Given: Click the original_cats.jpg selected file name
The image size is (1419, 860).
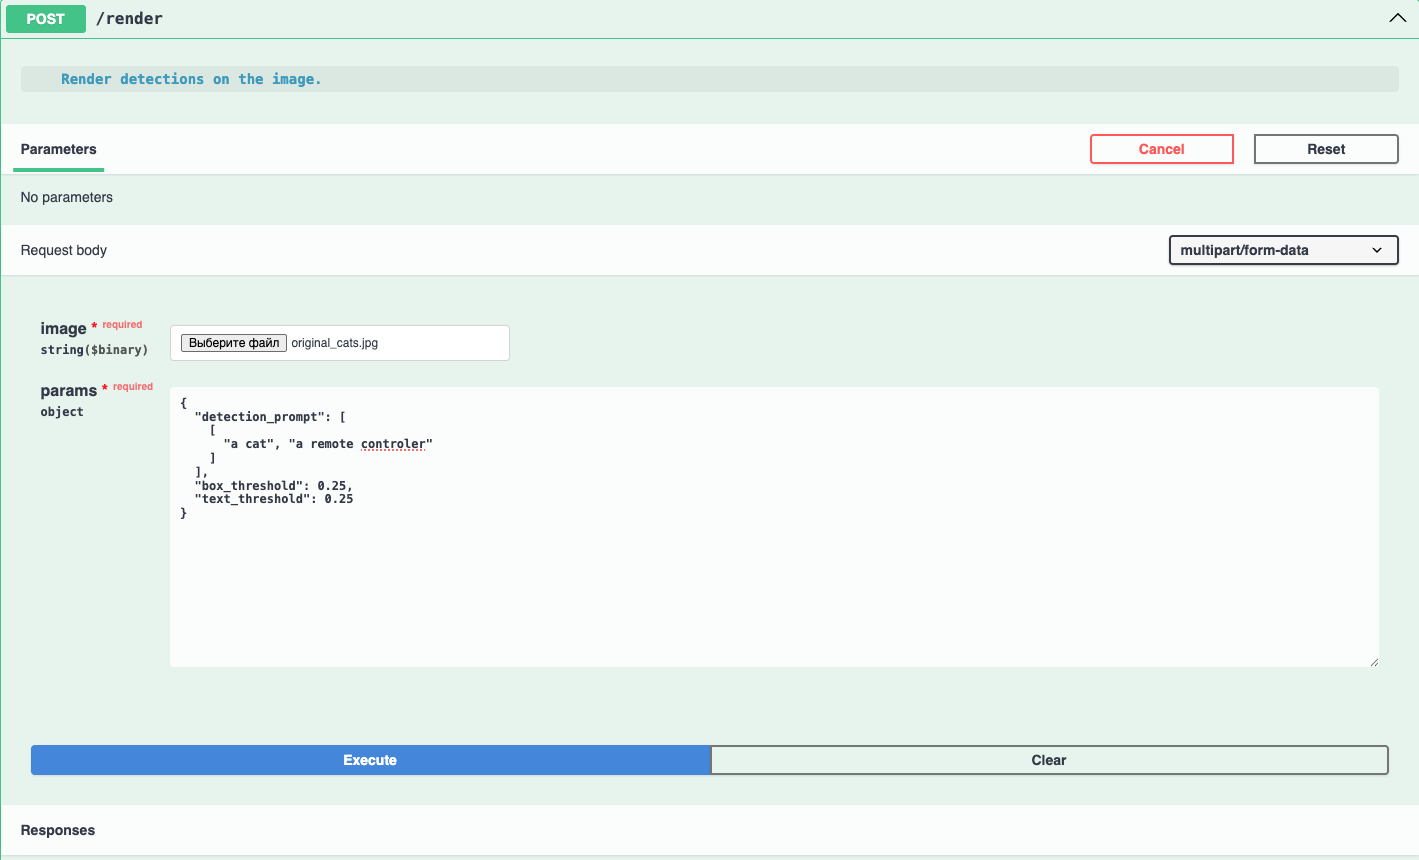Looking at the screenshot, I should click(x=335, y=343).
